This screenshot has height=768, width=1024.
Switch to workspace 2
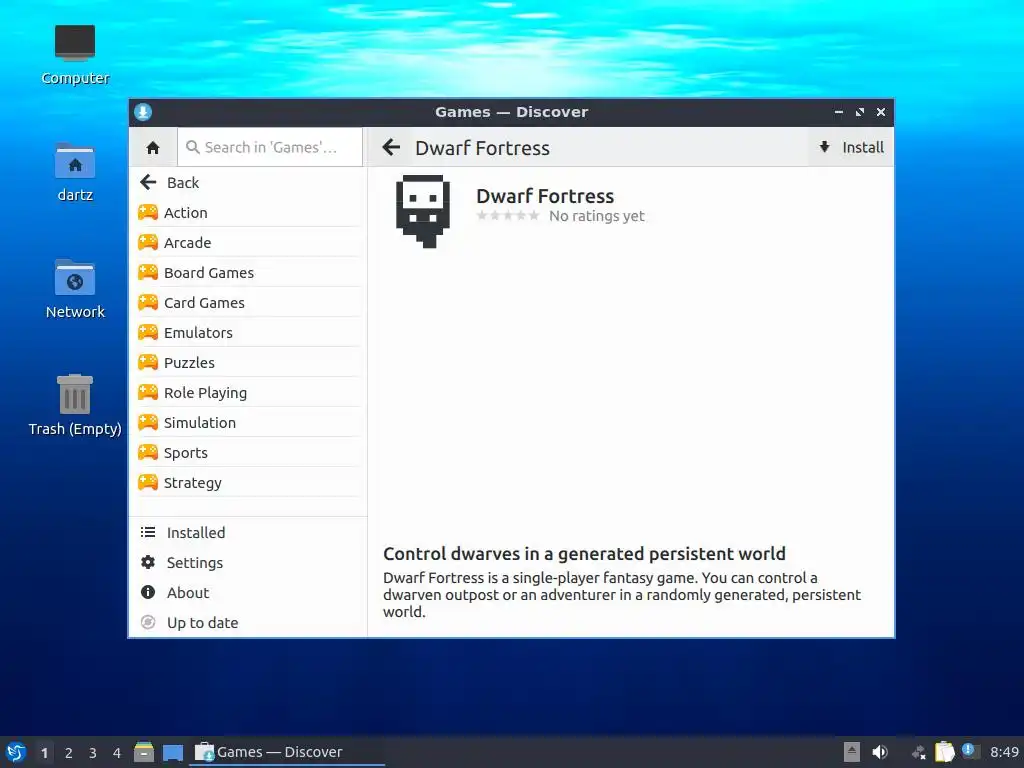tap(69, 753)
